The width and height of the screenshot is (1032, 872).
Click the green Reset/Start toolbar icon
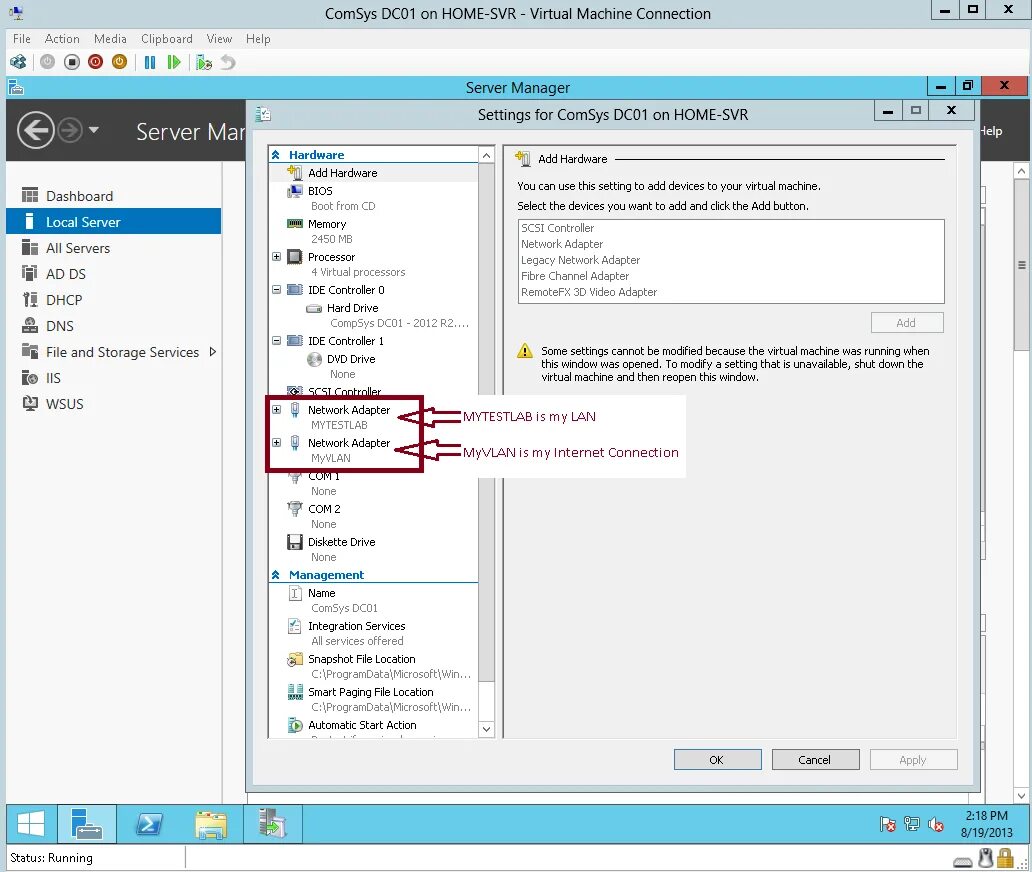(174, 63)
